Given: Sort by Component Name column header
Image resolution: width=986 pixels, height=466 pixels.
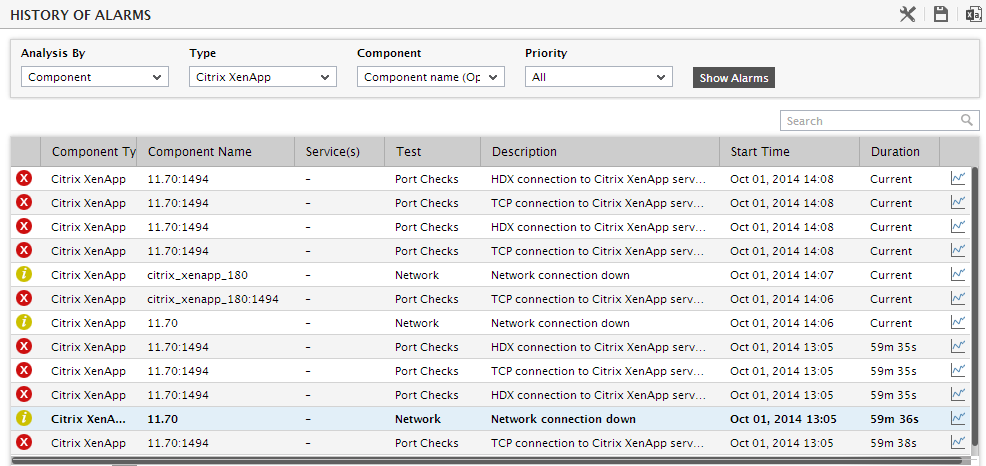Looking at the screenshot, I should tap(215, 152).
